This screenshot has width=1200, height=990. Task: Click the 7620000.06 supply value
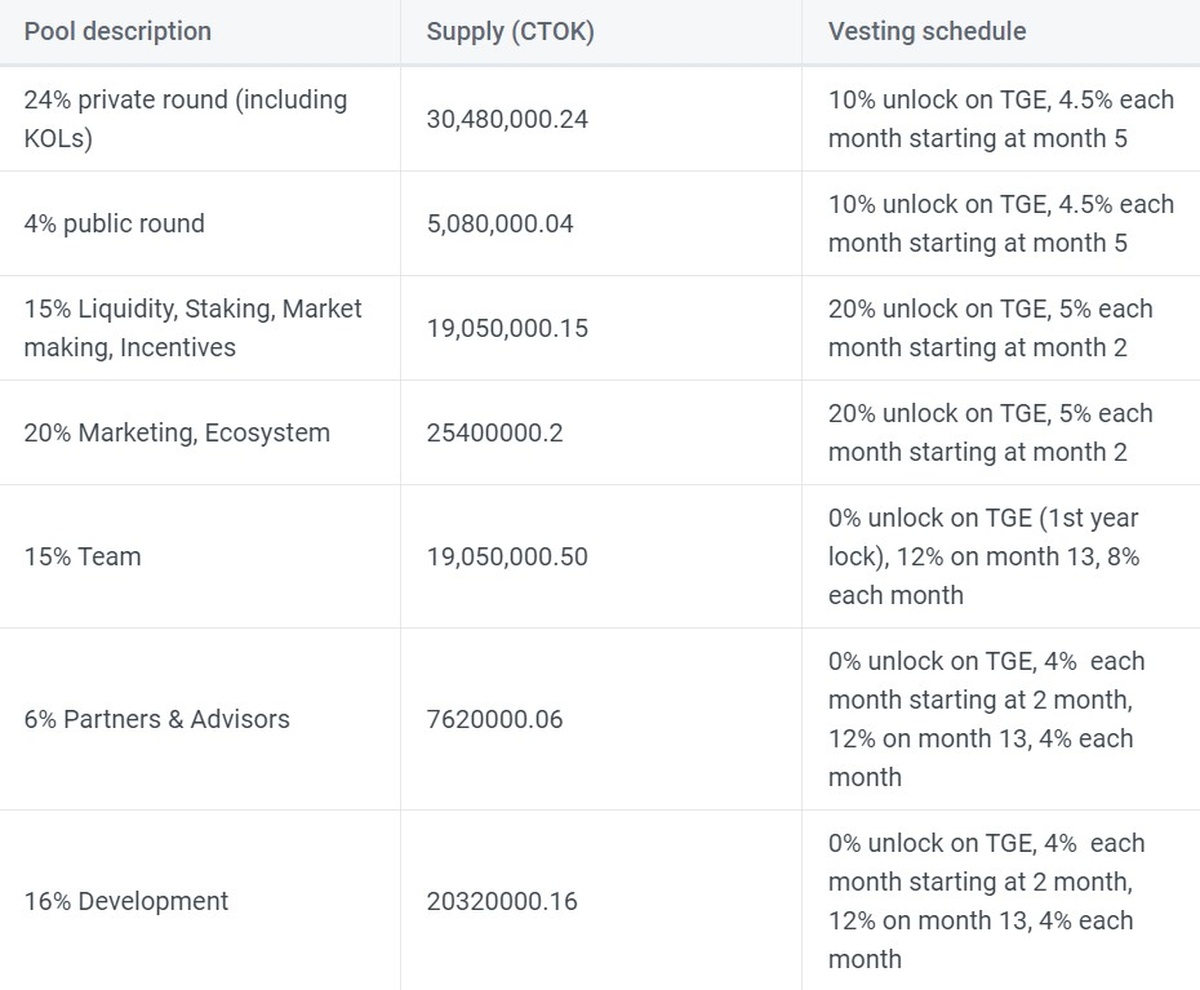(x=494, y=719)
